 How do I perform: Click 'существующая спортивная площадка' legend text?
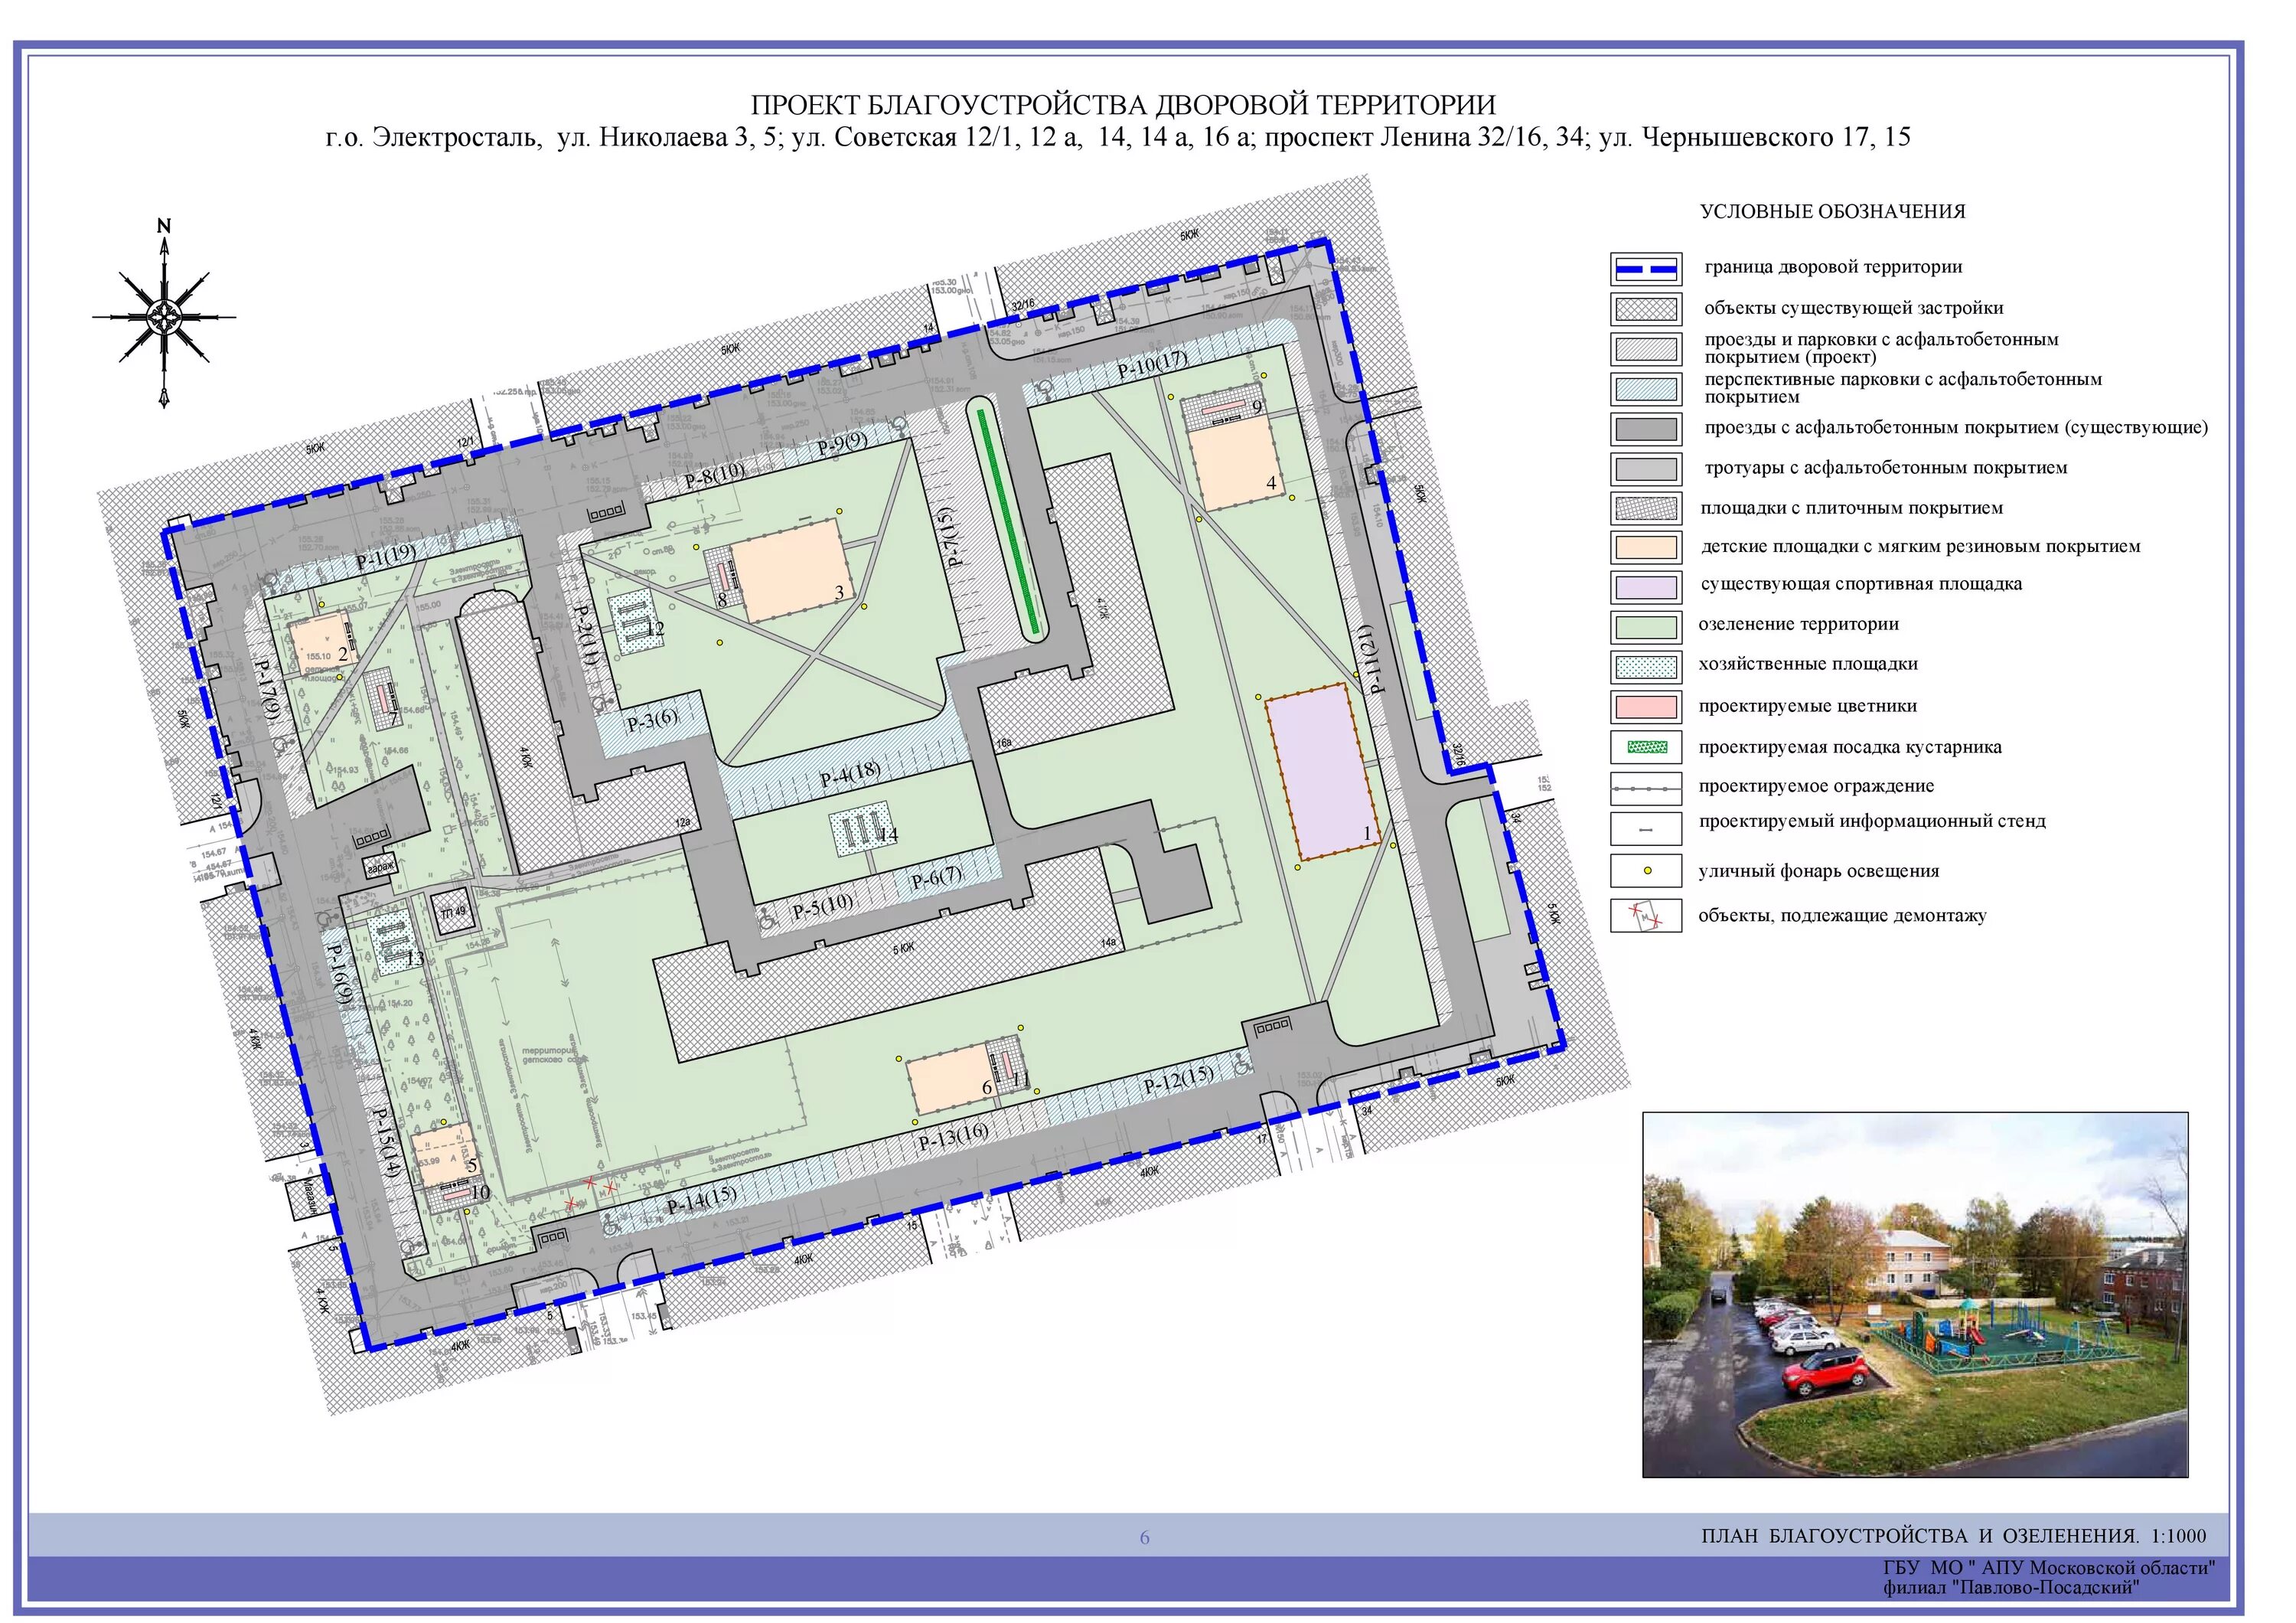(1861, 584)
